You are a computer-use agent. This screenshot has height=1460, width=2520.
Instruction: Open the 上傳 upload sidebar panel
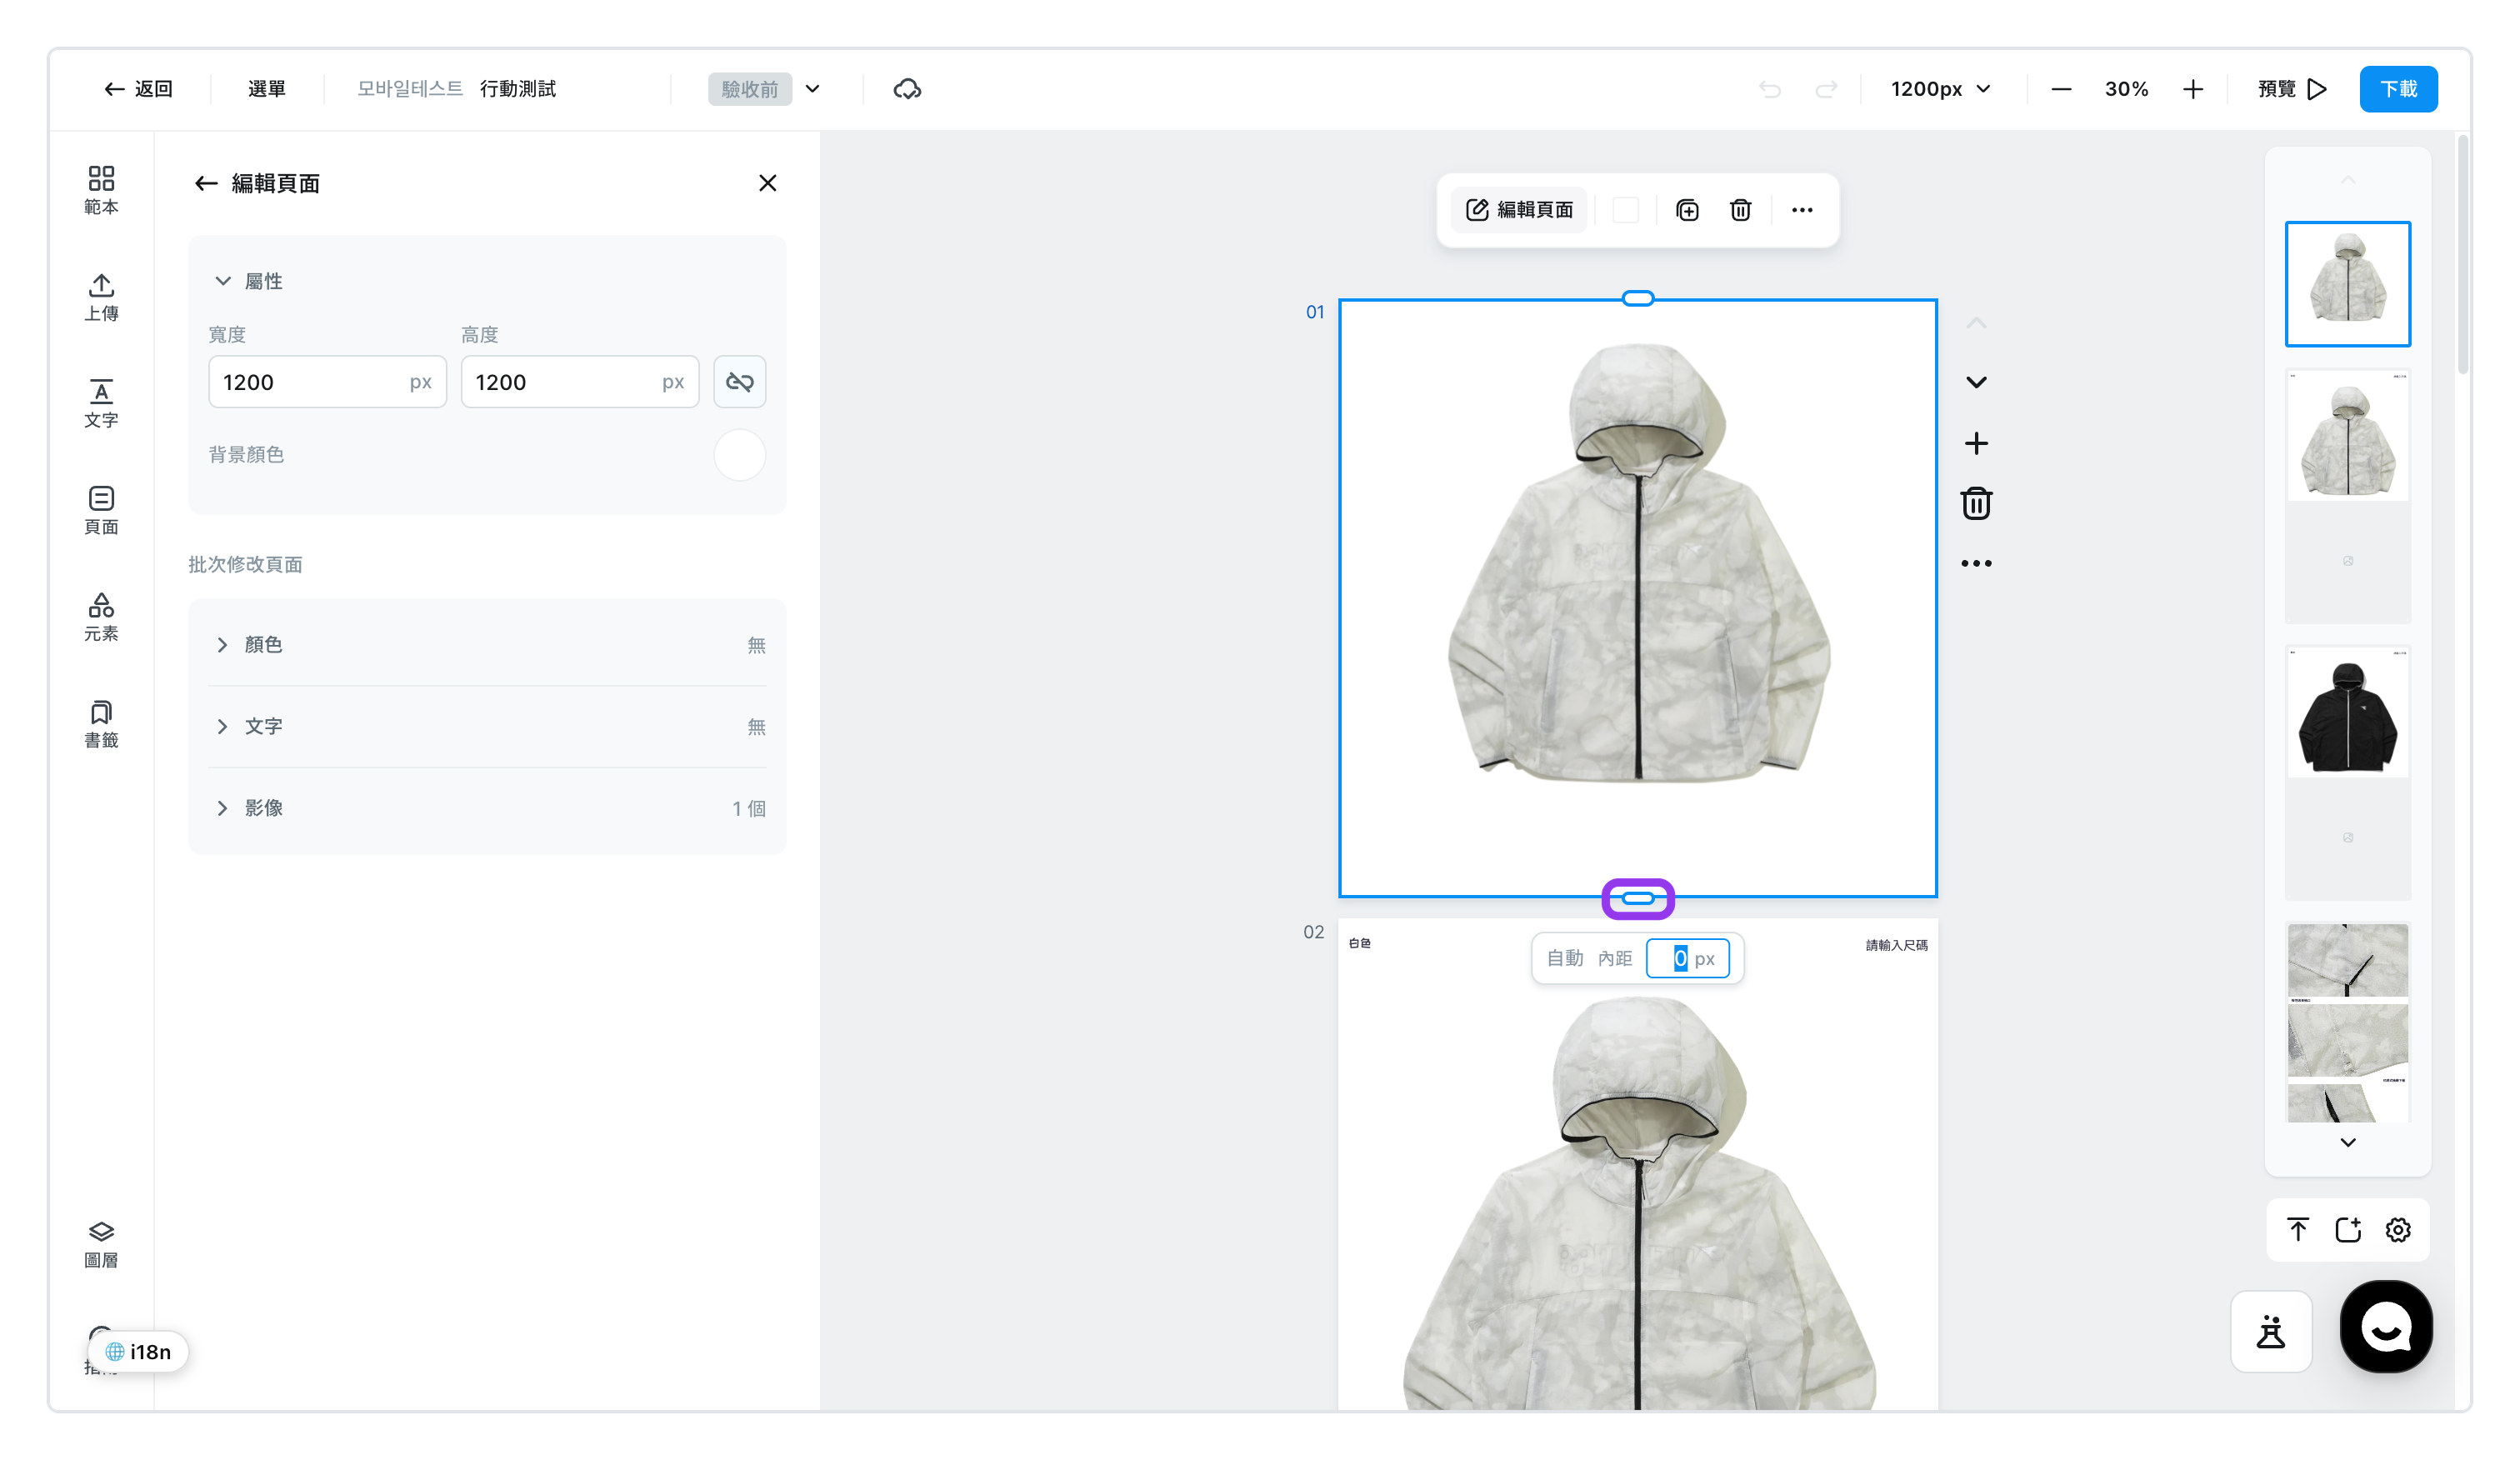click(x=101, y=297)
